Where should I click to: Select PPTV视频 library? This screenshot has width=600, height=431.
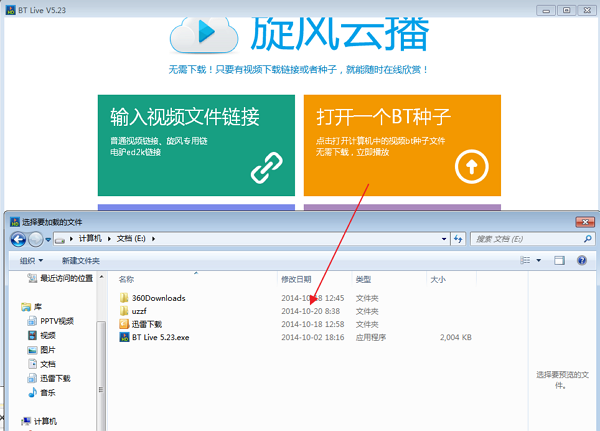57,321
